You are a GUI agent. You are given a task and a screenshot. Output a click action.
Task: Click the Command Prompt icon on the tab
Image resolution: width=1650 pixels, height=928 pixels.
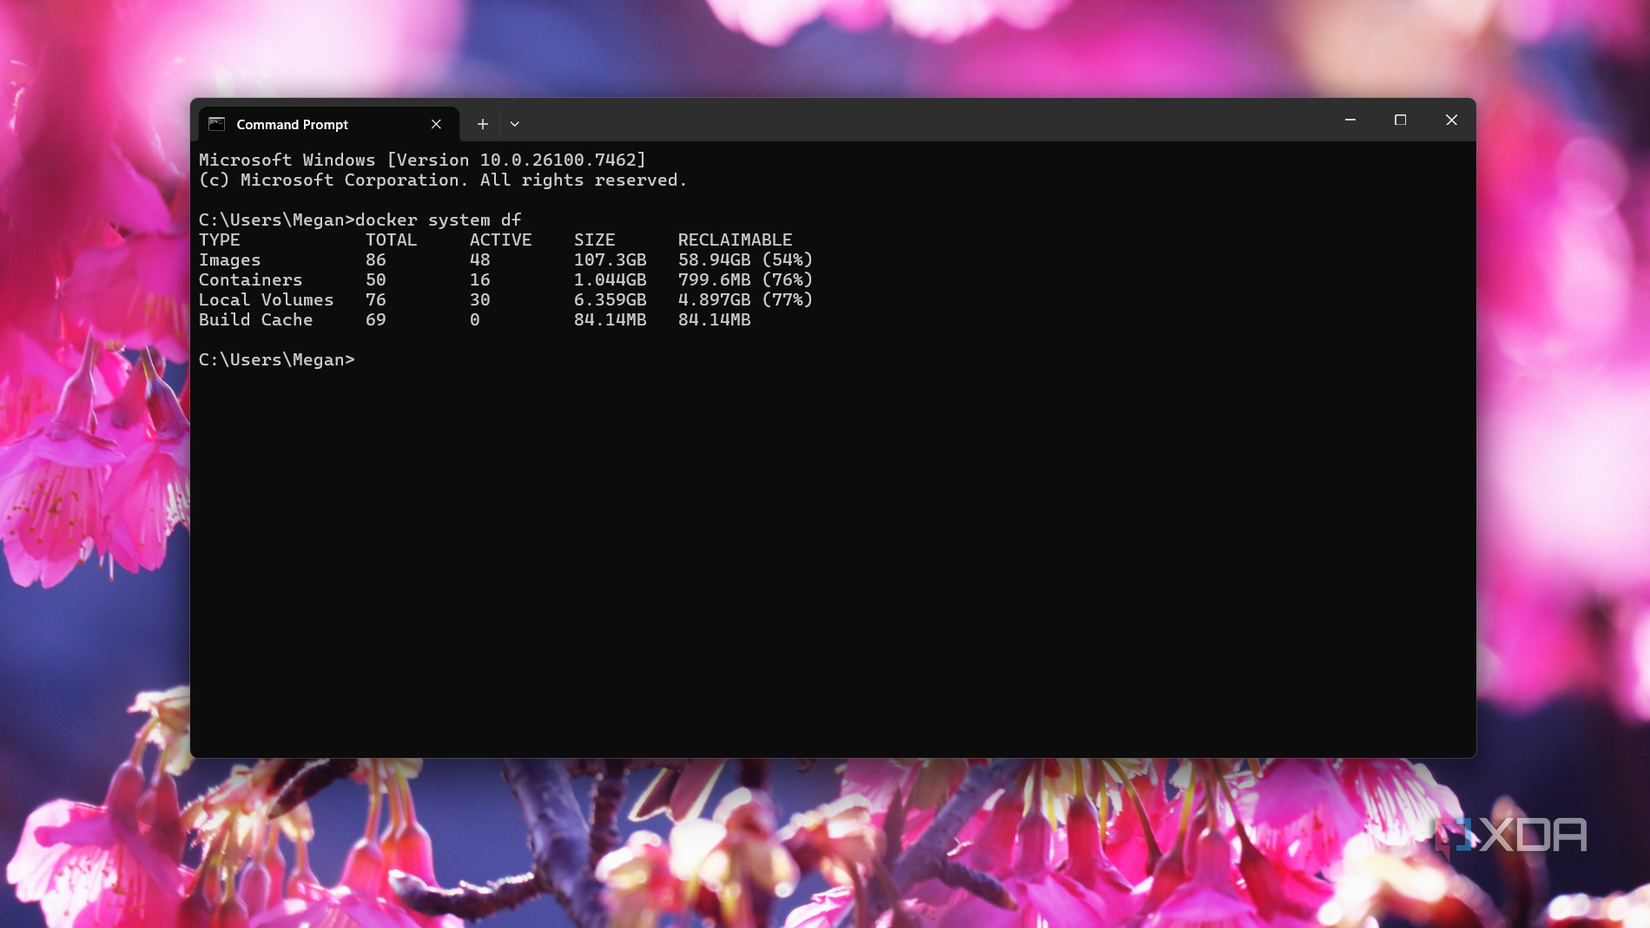pos(217,123)
